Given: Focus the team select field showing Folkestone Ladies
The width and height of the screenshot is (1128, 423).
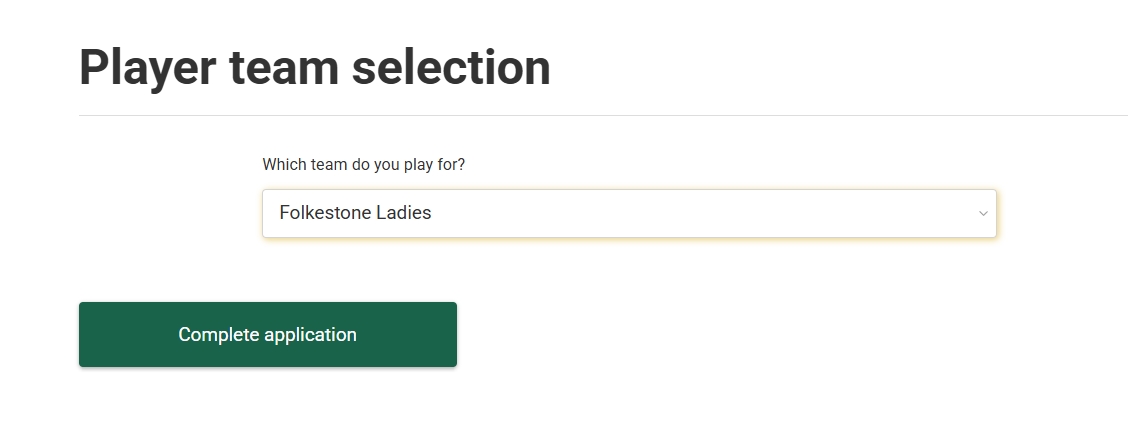Looking at the screenshot, I should [629, 213].
